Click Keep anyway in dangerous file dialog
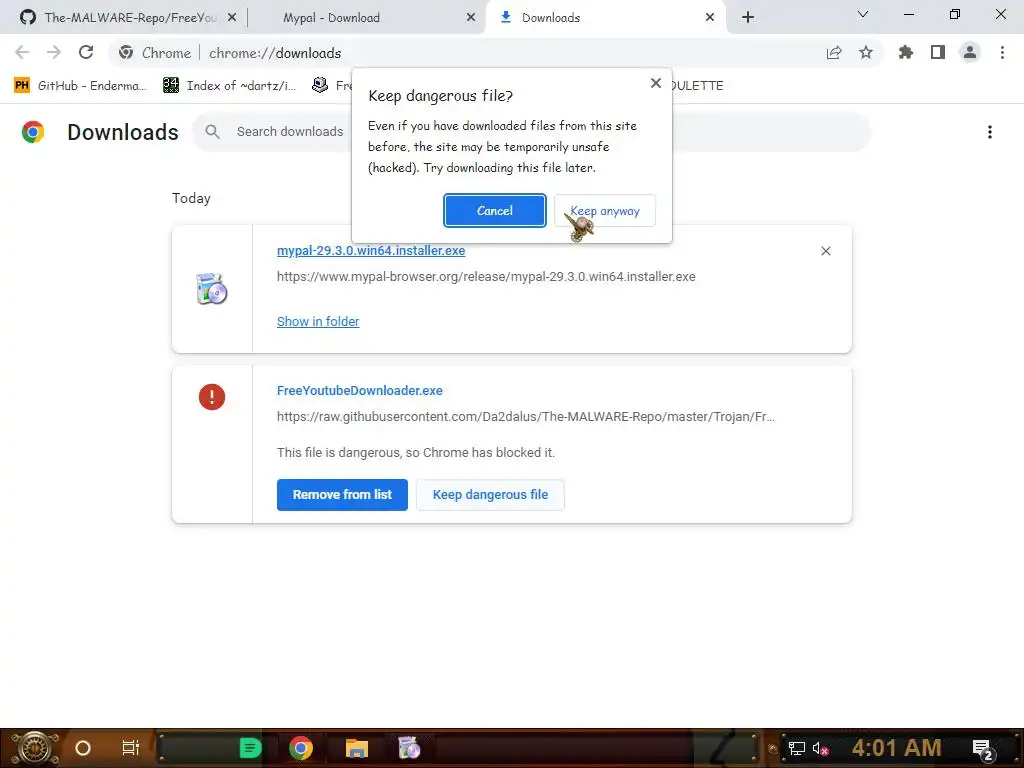The width and height of the screenshot is (1024, 768). coord(605,210)
